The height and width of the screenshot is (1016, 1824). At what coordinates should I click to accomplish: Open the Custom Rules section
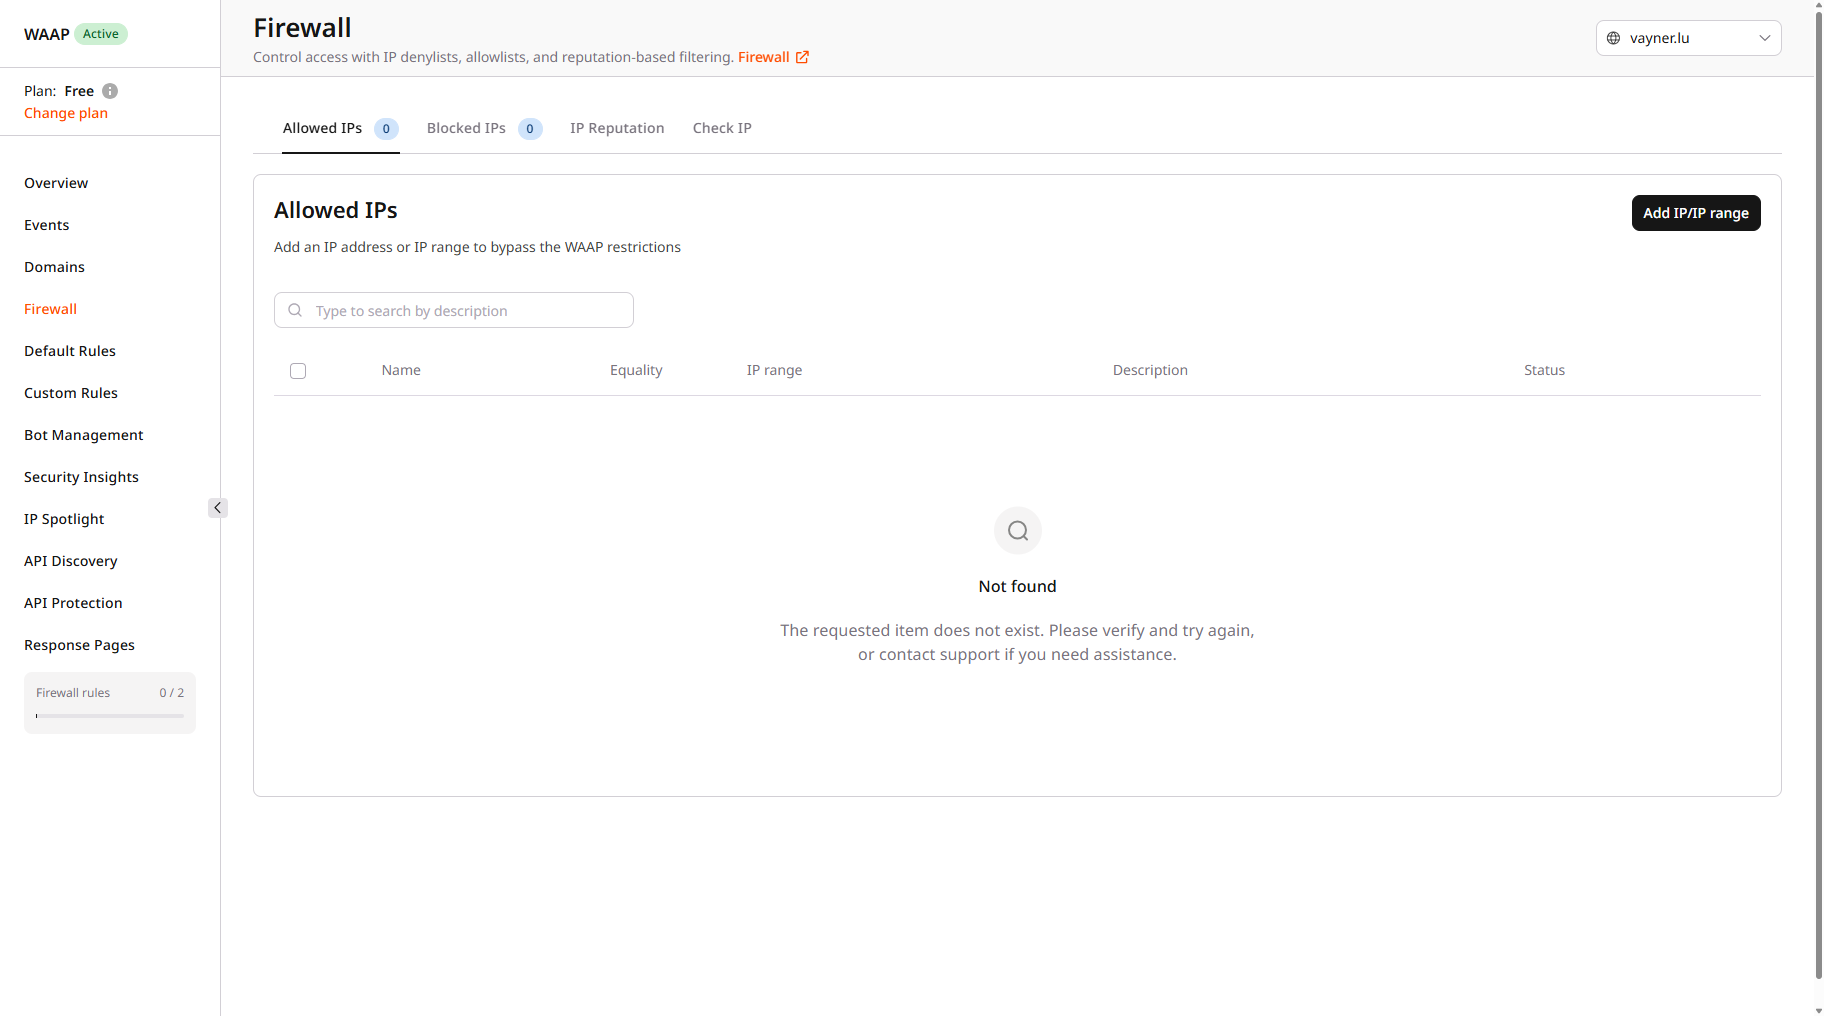click(x=71, y=393)
